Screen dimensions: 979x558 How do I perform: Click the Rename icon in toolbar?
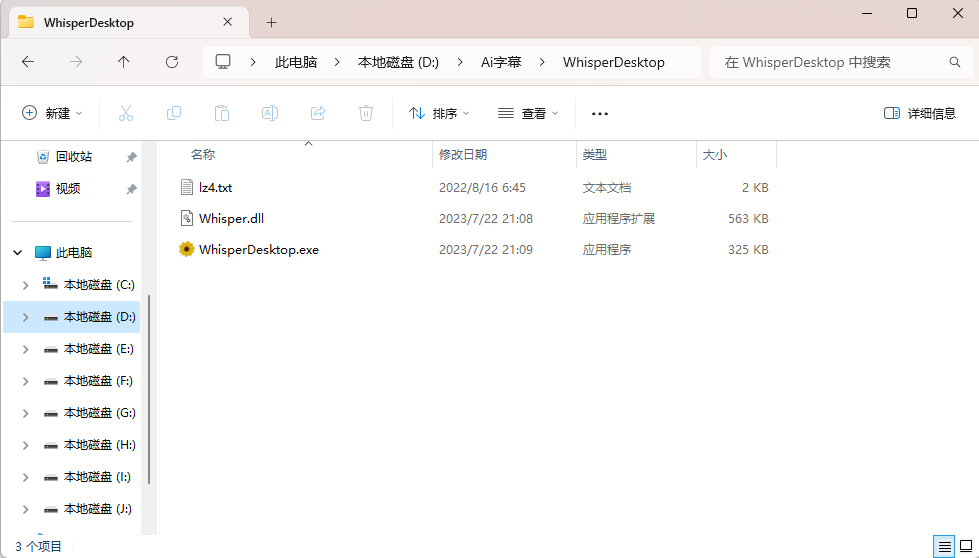point(270,113)
